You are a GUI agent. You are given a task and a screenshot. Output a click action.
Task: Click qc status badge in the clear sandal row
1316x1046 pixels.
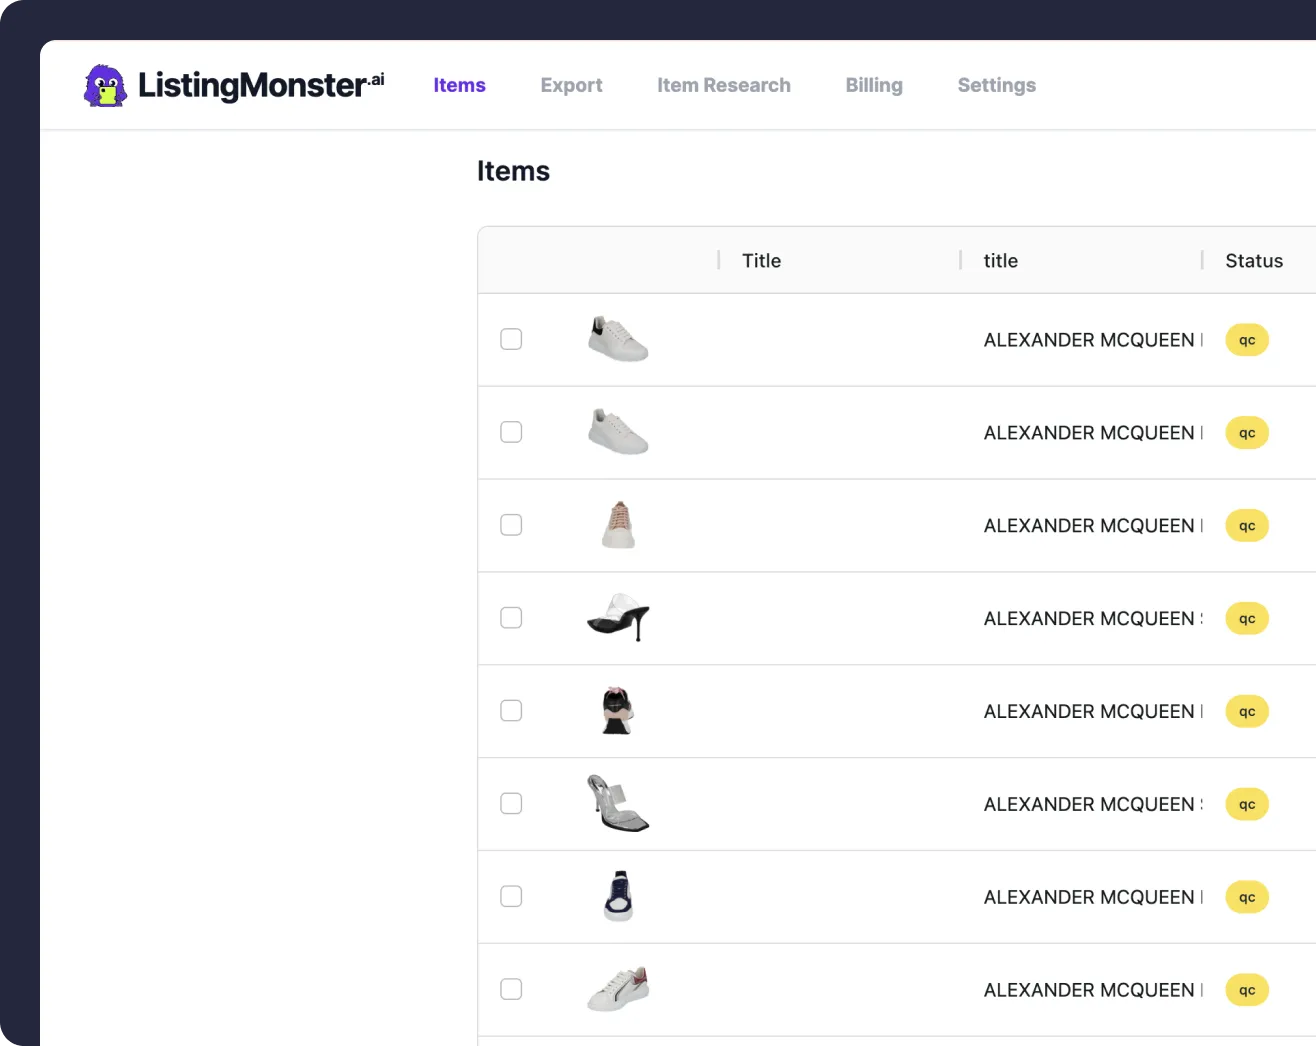pos(1247,805)
